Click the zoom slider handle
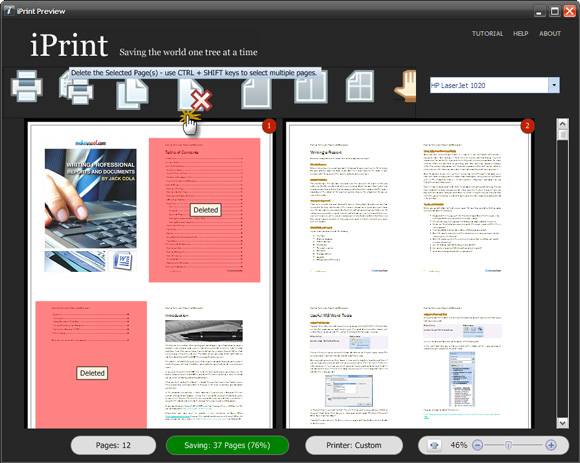 [x=508, y=445]
